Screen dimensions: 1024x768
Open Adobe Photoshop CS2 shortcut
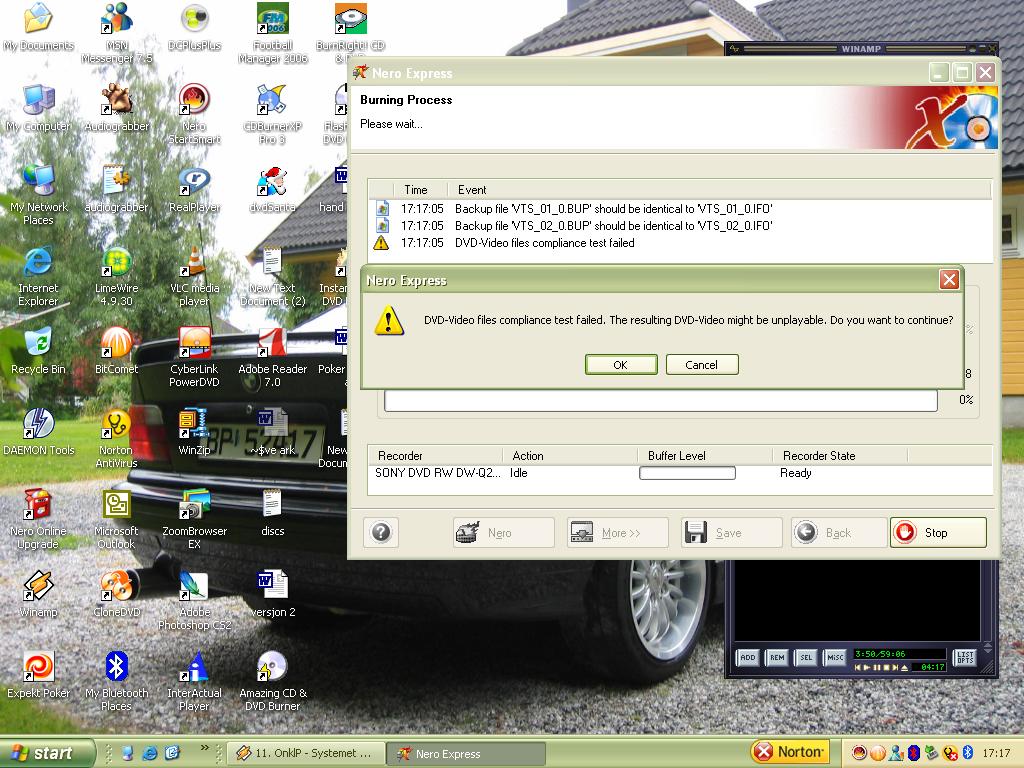195,600
